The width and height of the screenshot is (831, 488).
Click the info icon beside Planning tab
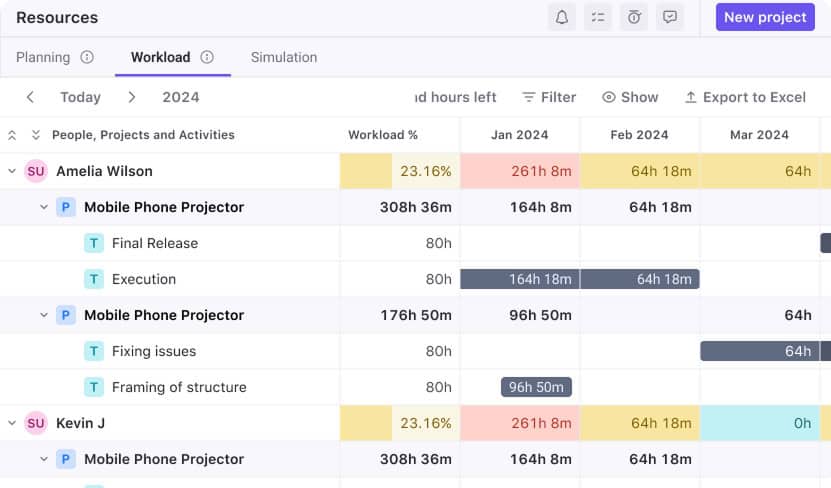[x=87, y=57]
